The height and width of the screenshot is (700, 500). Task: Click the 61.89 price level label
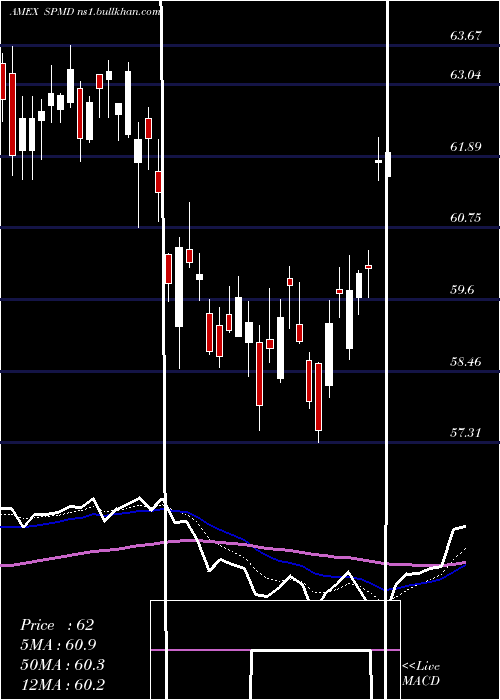click(x=466, y=146)
